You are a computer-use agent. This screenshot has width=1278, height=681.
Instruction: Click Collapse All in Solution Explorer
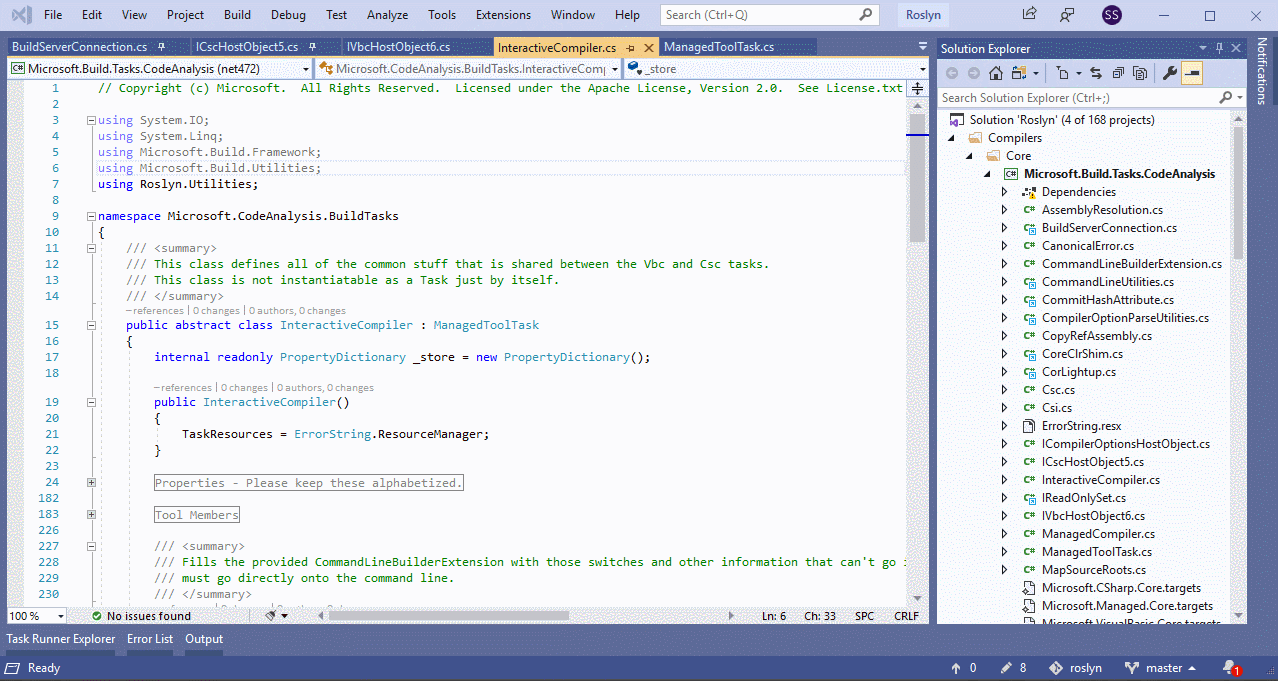[x=1117, y=73]
